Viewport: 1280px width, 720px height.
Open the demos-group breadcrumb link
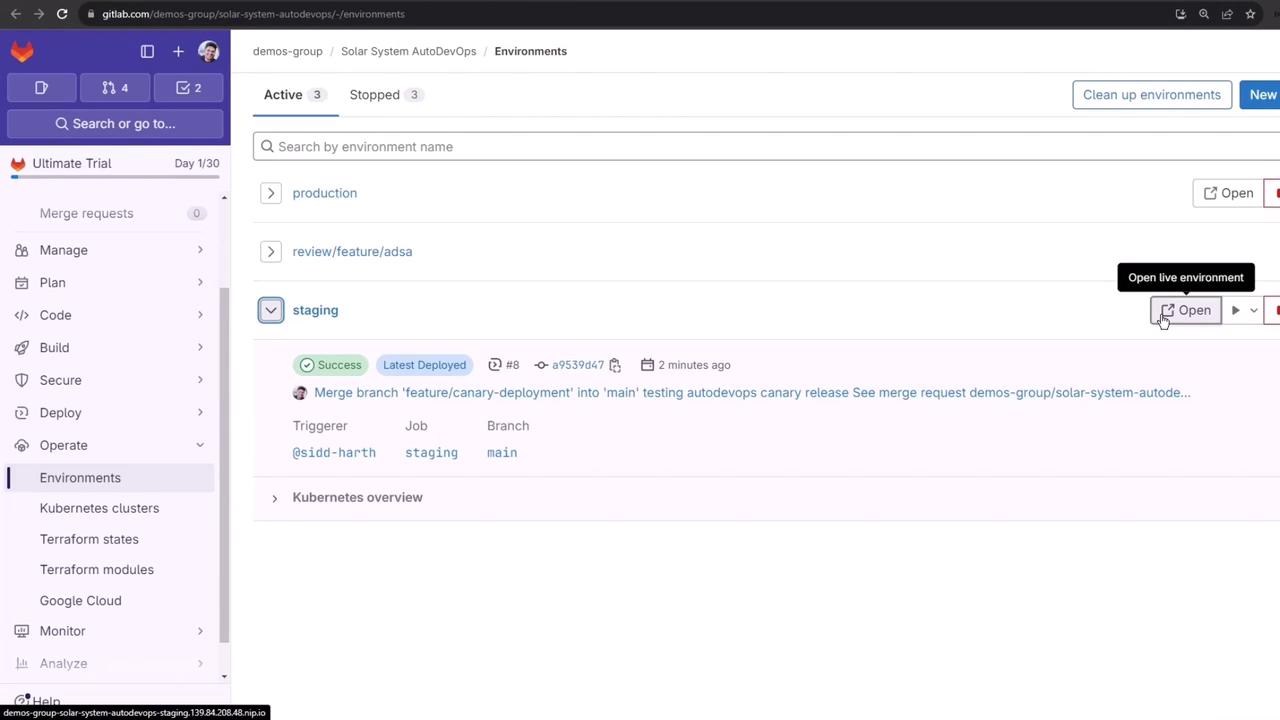click(x=288, y=51)
